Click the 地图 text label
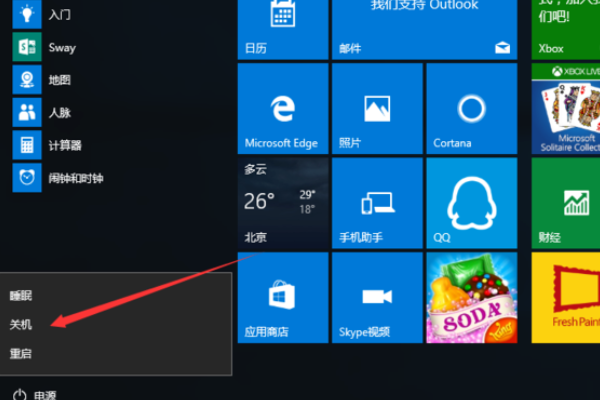Screen dimensions: 600x400 60,80
